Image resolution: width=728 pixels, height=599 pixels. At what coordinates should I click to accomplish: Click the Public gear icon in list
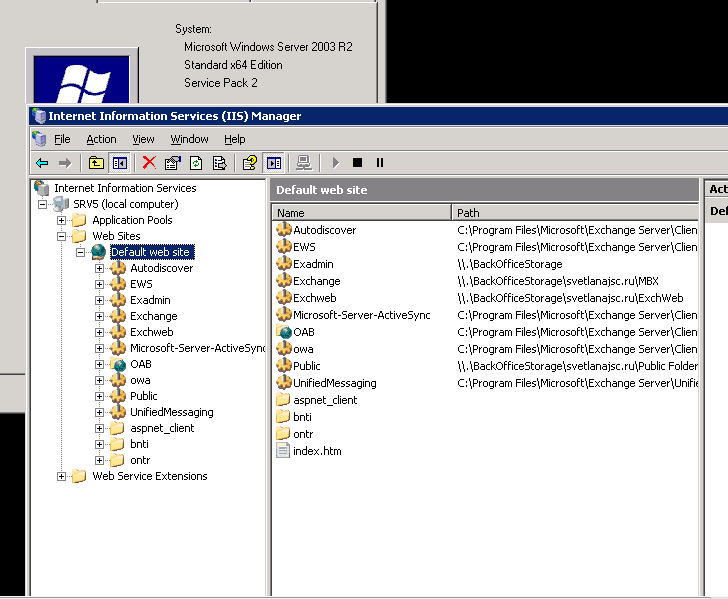(x=284, y=365)
